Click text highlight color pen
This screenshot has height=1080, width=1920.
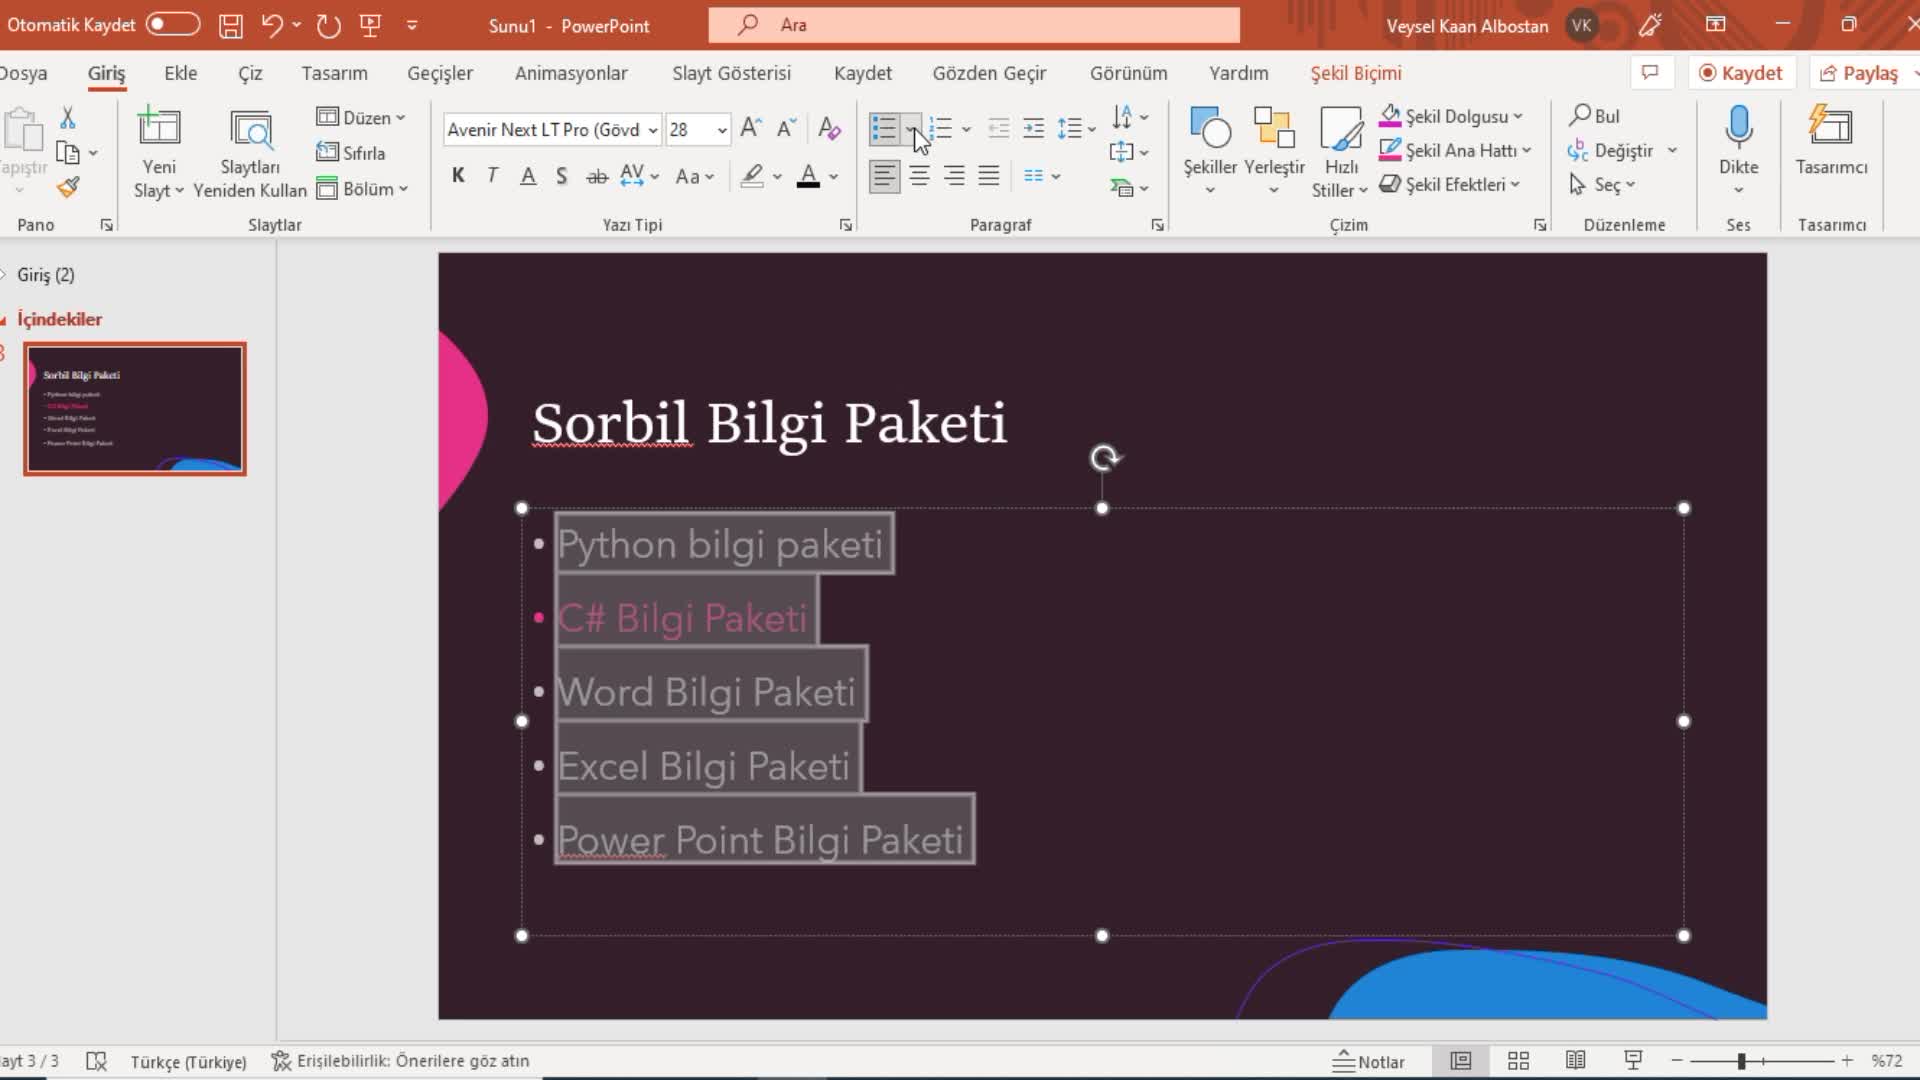752,176
